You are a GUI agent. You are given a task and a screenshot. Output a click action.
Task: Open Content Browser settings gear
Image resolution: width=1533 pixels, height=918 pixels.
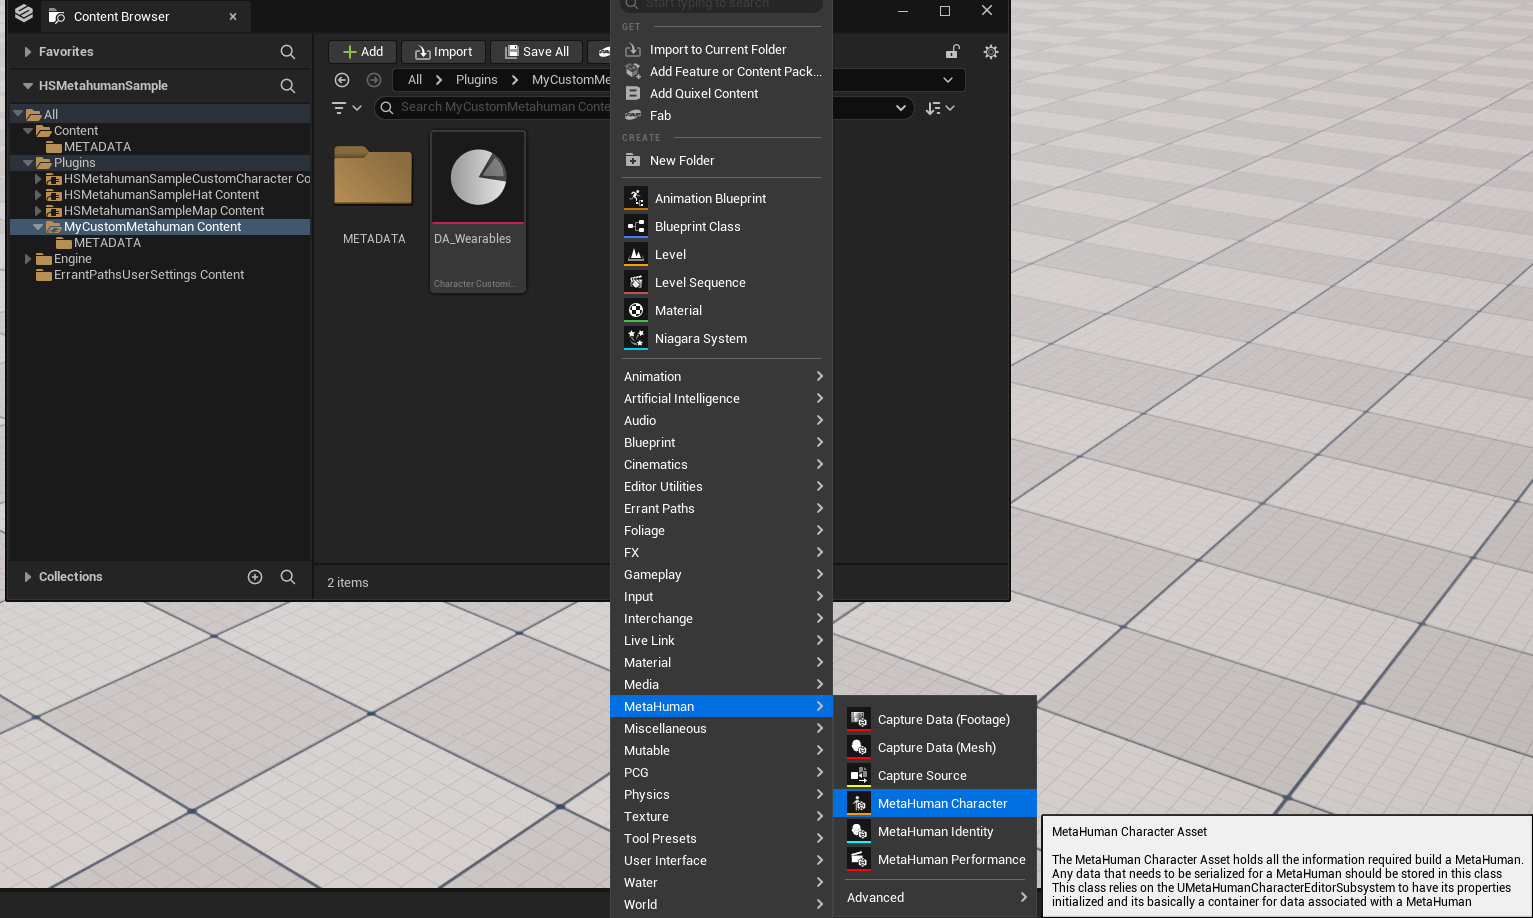[991, 52]
